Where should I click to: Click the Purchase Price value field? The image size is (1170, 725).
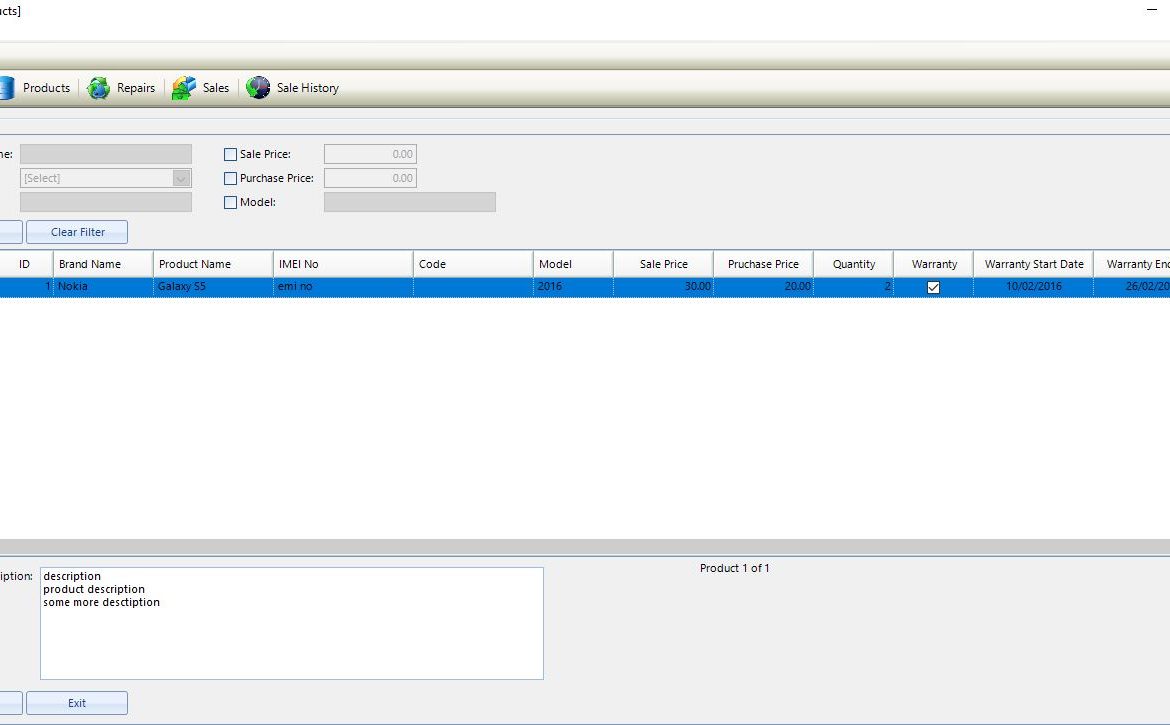click(370, 179)
